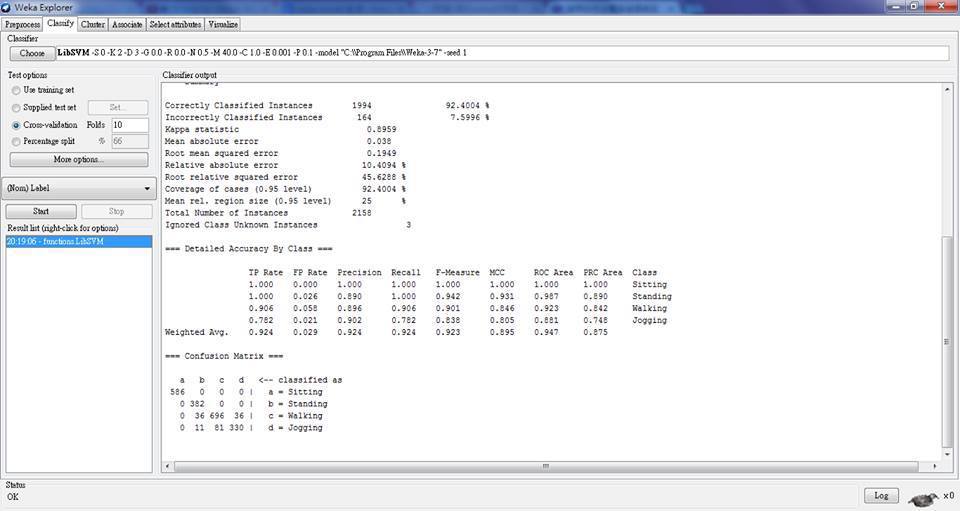Click the 'OK' status text
This screenshot has width=960, height=511.
(13, 497)
